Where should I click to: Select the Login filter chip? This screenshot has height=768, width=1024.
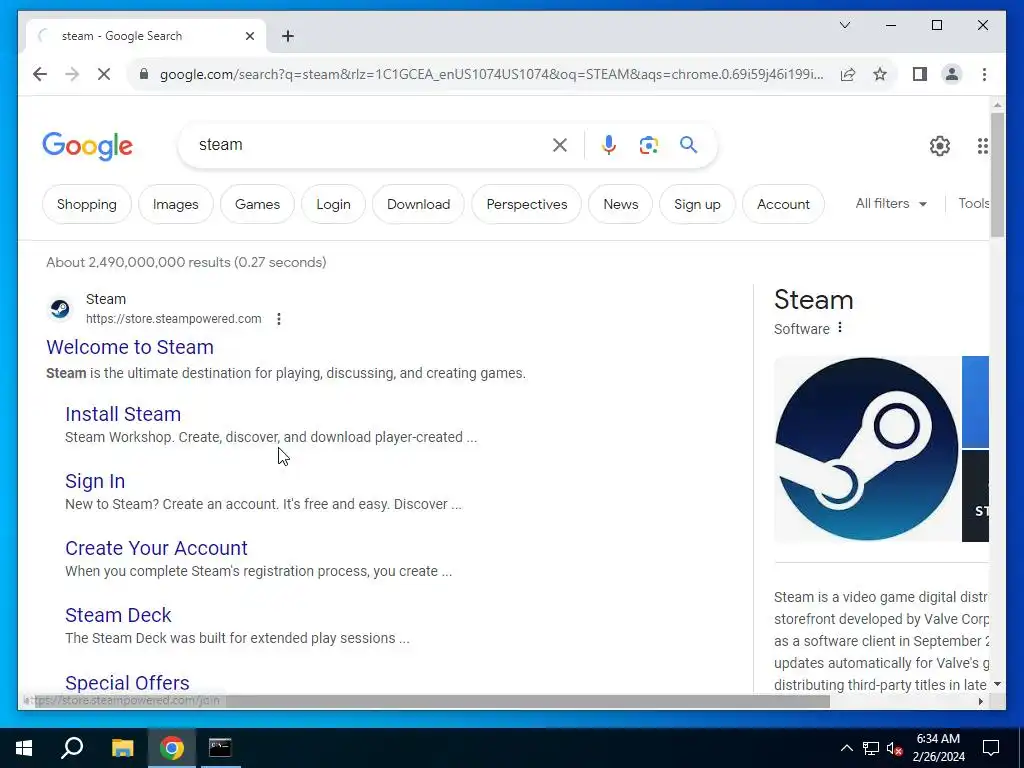(x=333, y=204)
